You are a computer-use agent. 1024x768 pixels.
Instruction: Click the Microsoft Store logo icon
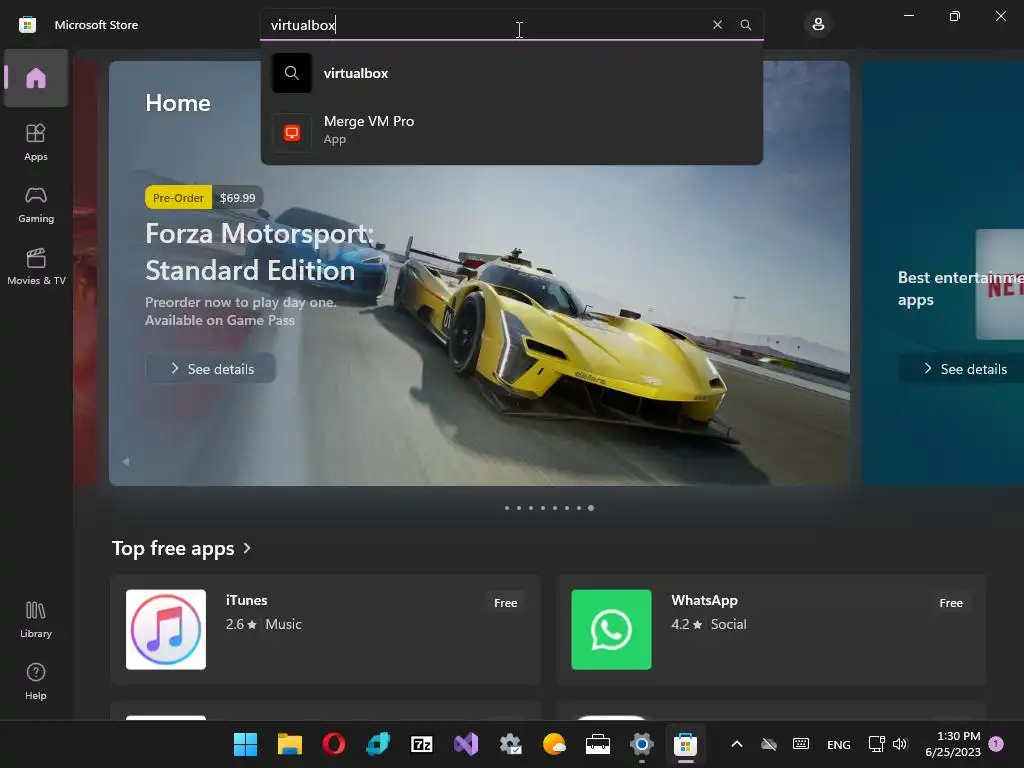(27, 25)
